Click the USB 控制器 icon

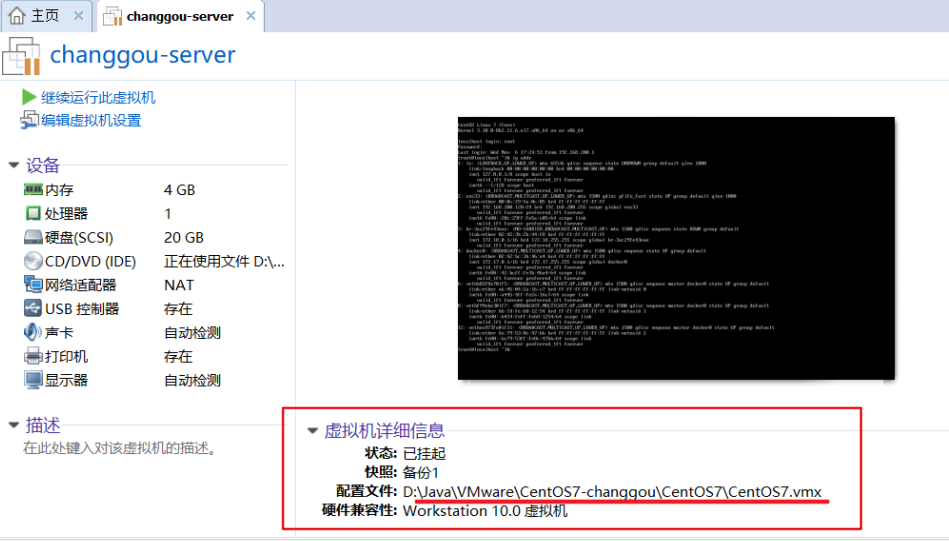pyautogui.click(x=33, y=308)
